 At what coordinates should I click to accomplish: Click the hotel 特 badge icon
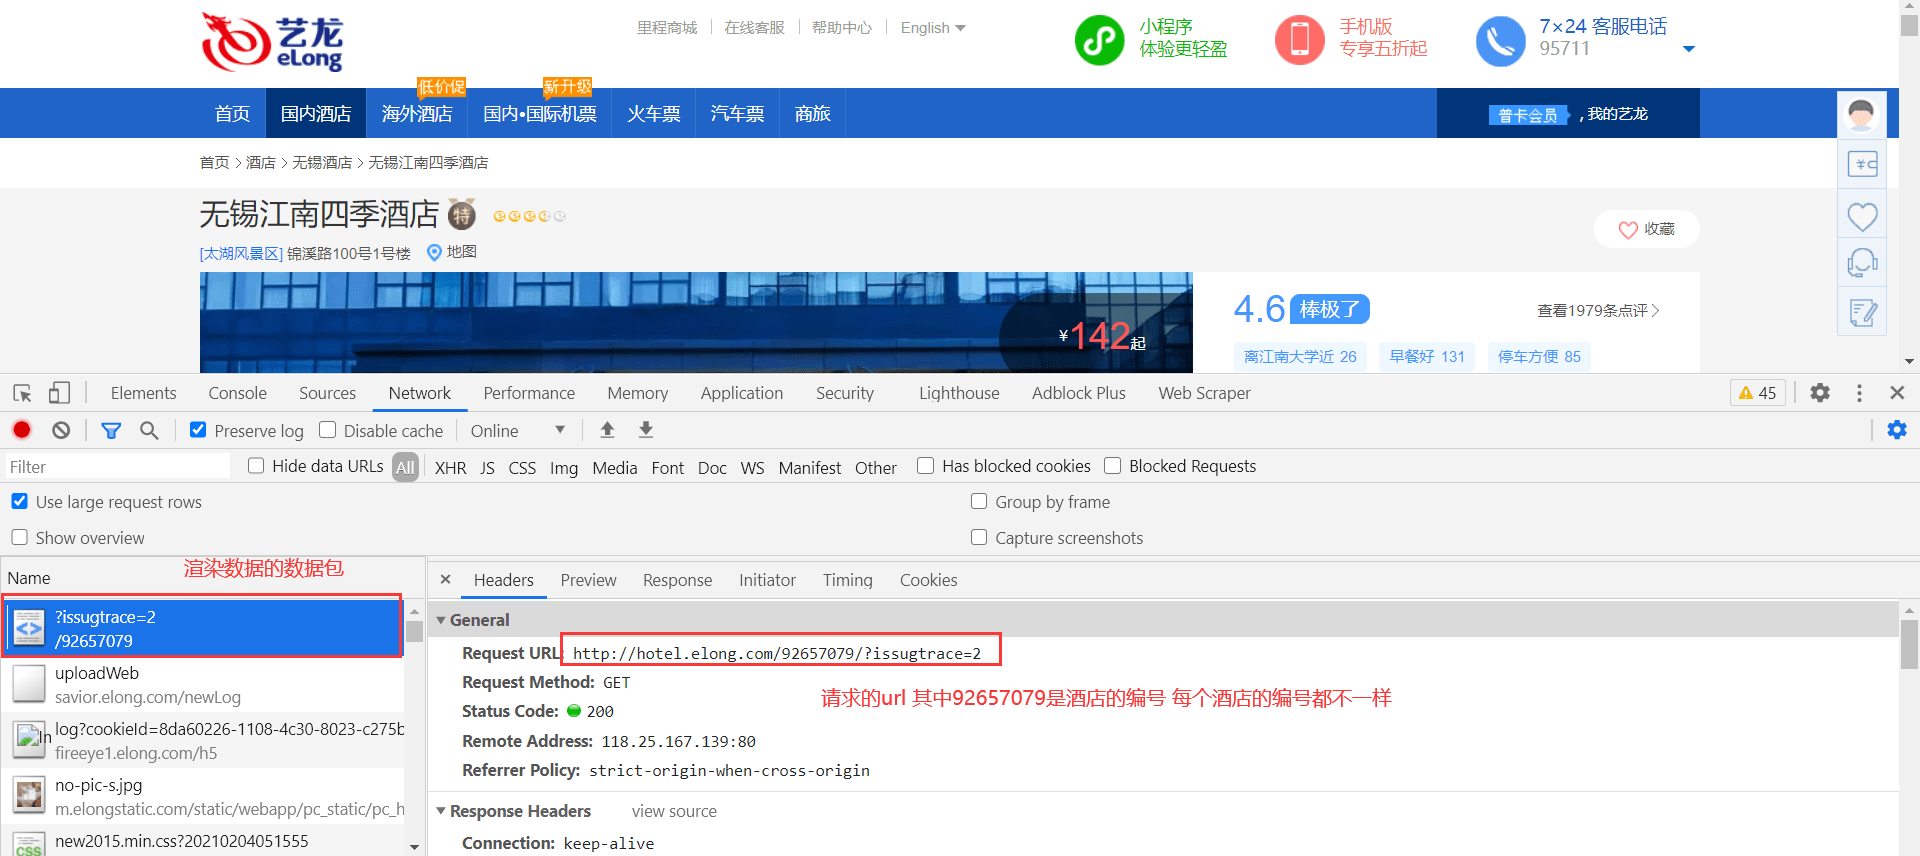click(x=462, y=214)
